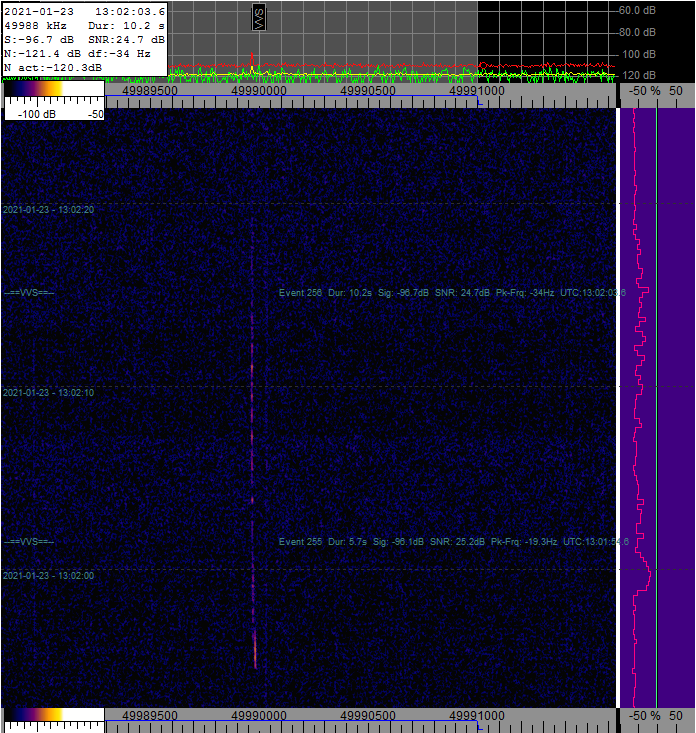The height and width of the screenshot is (733, 696).
Task: Click the VVS marker label in spectrum plot
Action: 259,18
